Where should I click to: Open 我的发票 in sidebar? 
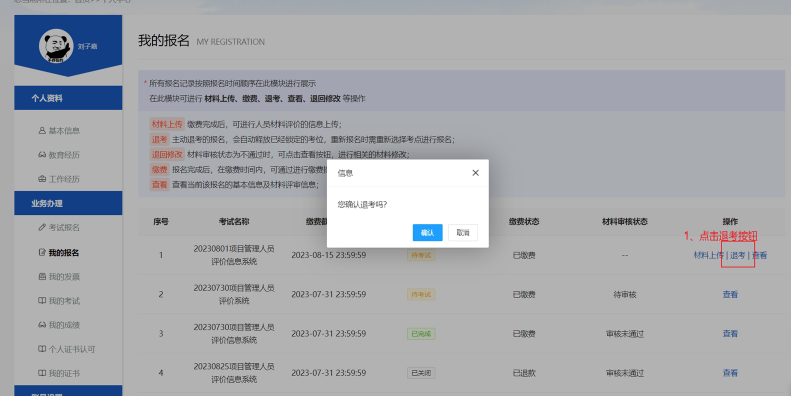[x=64, y=277]
